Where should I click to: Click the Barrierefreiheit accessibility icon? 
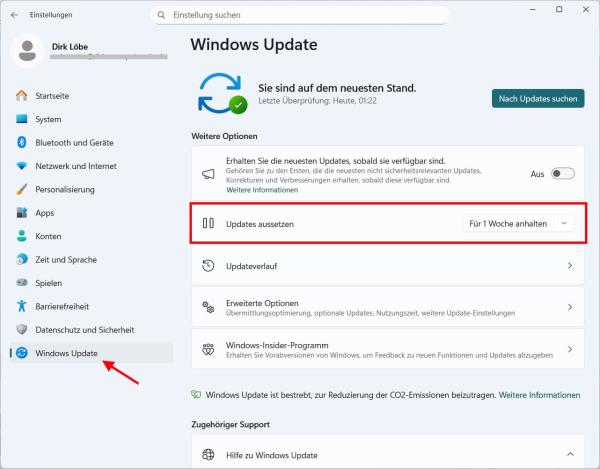click(x=22, y=306)
